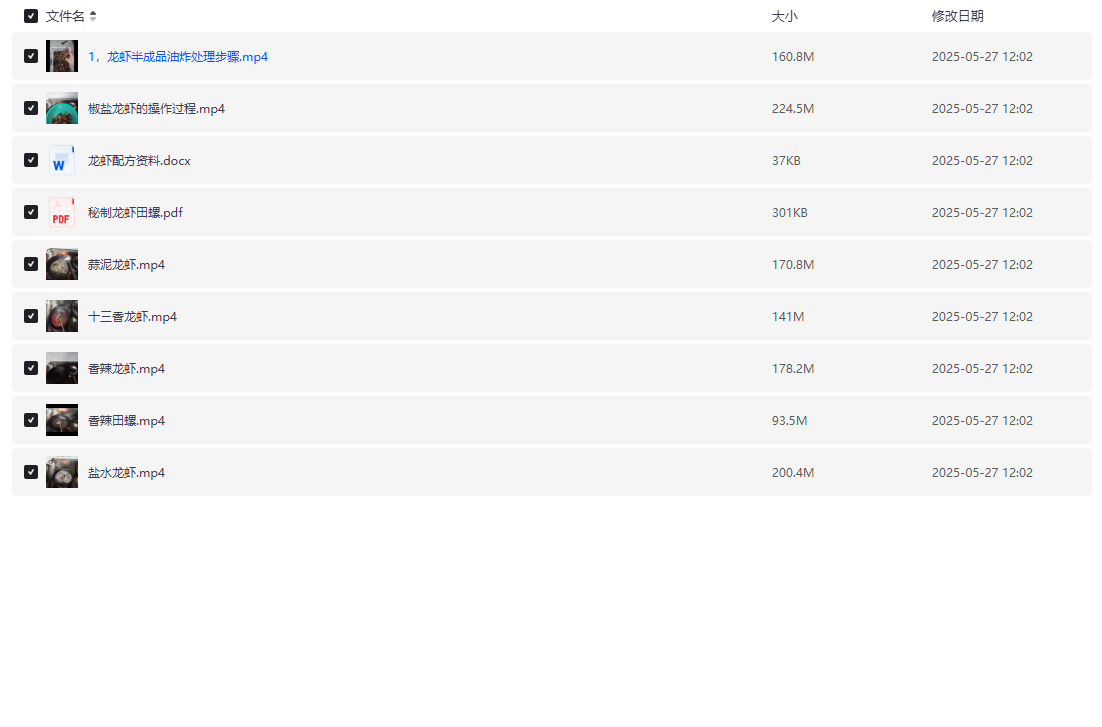Open the 蒜泥龙虾.mp4 video thumbnail
Image resolution: width=1102 pixels, height=727 pixels.
[61, 264]
